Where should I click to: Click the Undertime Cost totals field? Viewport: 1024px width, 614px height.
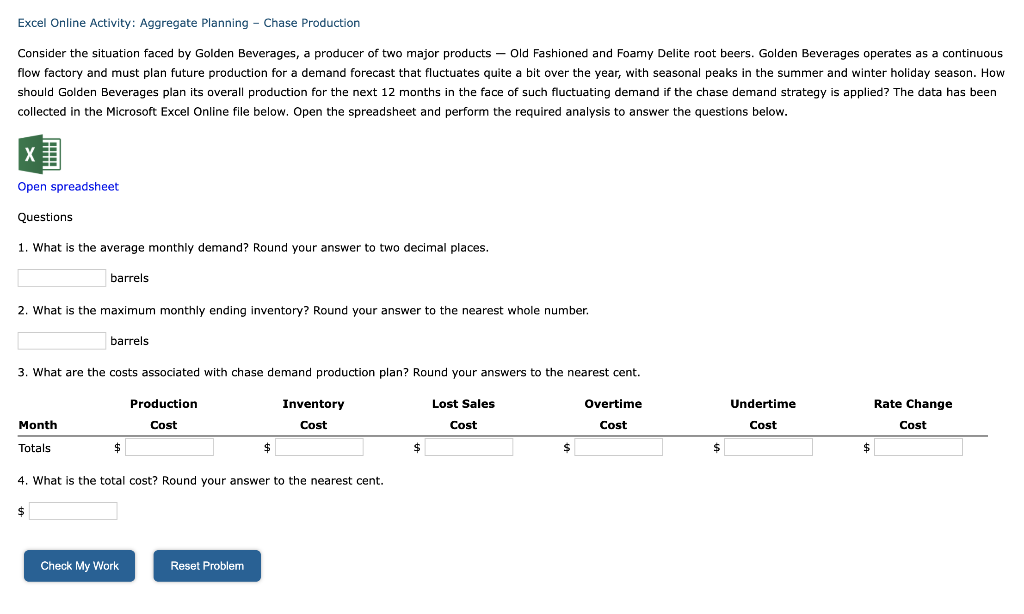tap(769, 447)
